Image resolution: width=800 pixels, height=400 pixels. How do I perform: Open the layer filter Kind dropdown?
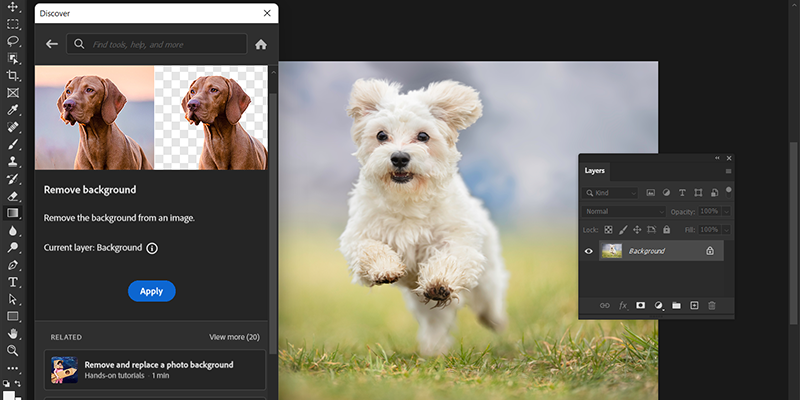pos(610,193)
